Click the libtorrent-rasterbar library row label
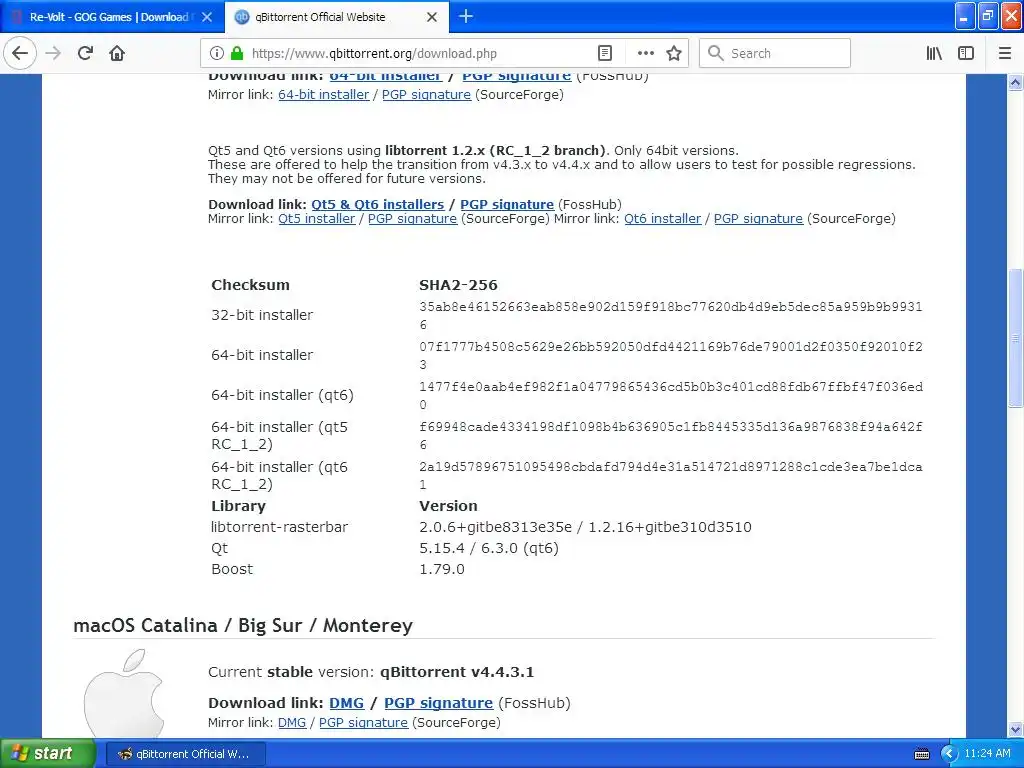The height and width of the screenshot is (768, 1024). point(280,527)
